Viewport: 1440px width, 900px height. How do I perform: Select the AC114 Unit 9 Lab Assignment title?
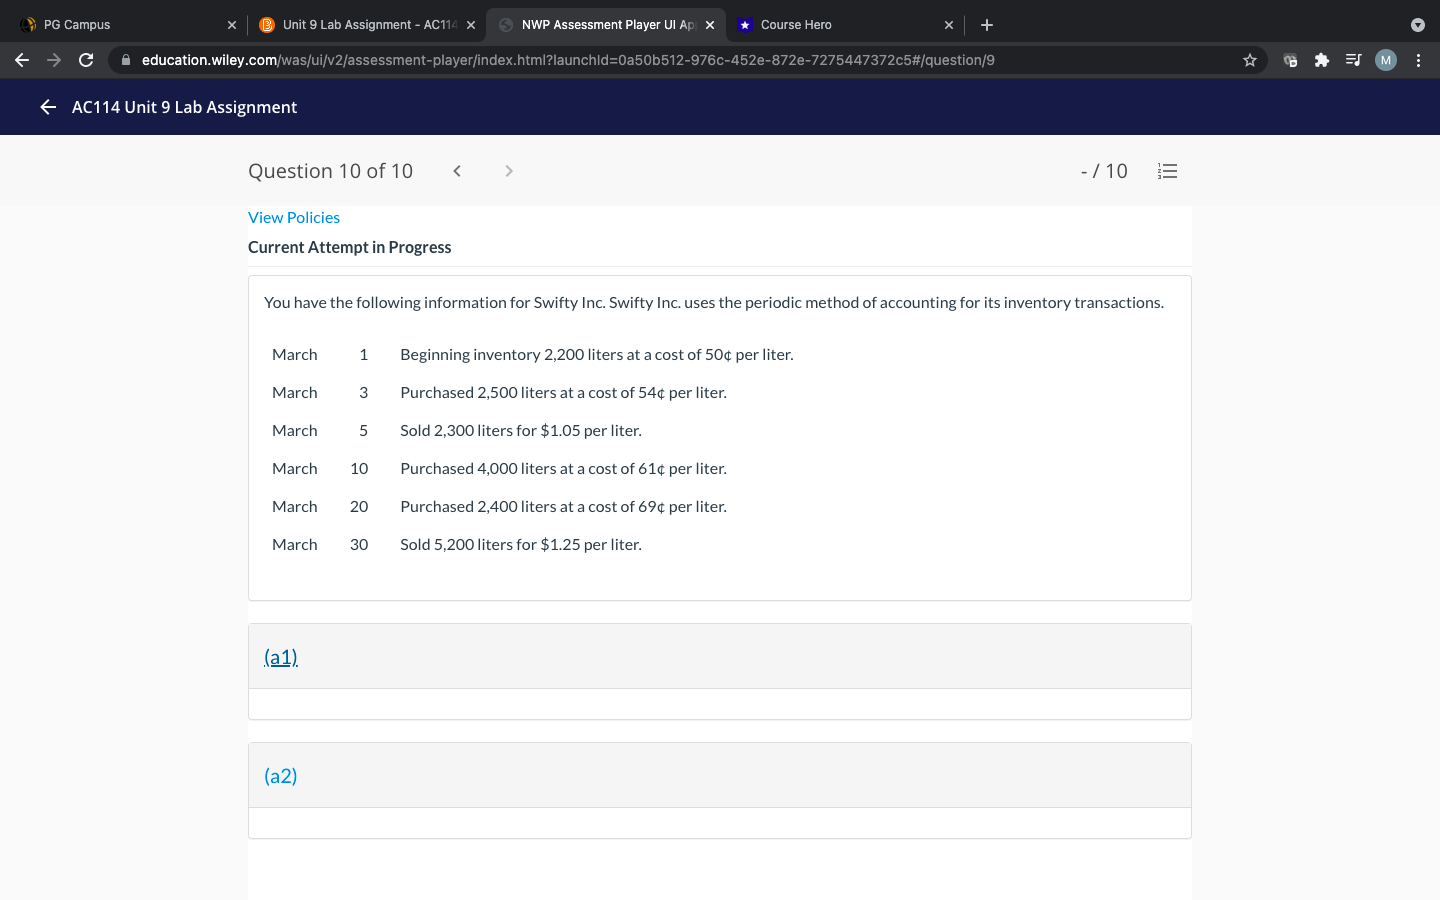pos(184,107)
